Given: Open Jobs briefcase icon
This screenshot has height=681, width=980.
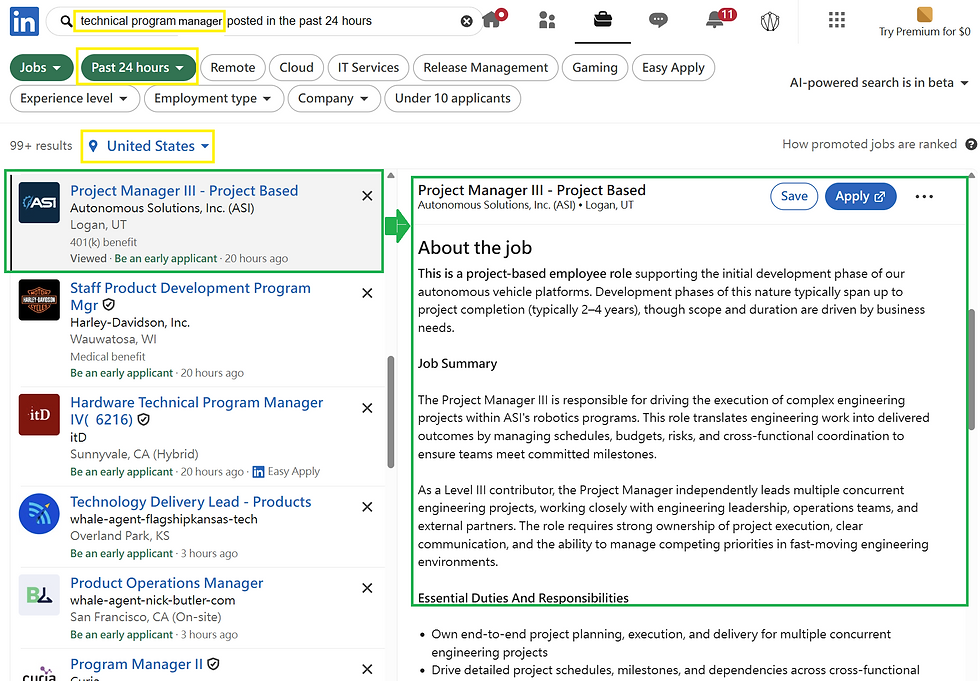Looking at the screenshot, I should click(602, 20).
